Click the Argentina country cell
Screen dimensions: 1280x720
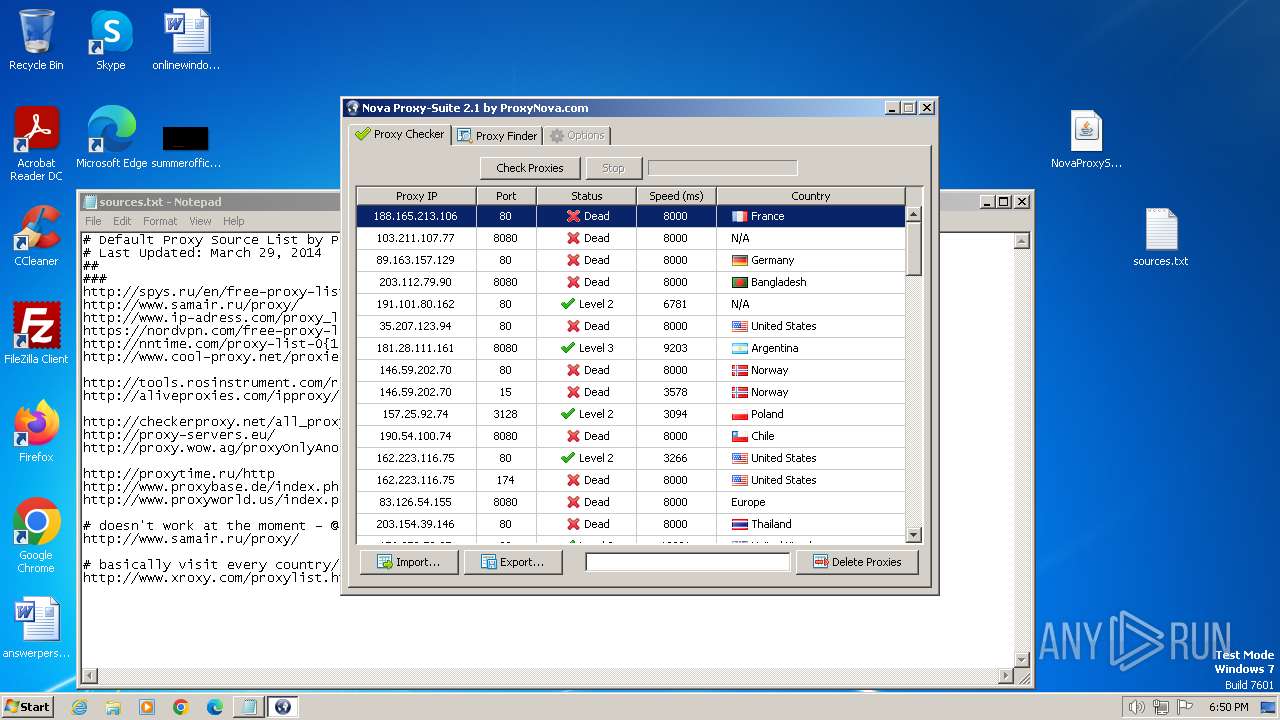(811, 348)
